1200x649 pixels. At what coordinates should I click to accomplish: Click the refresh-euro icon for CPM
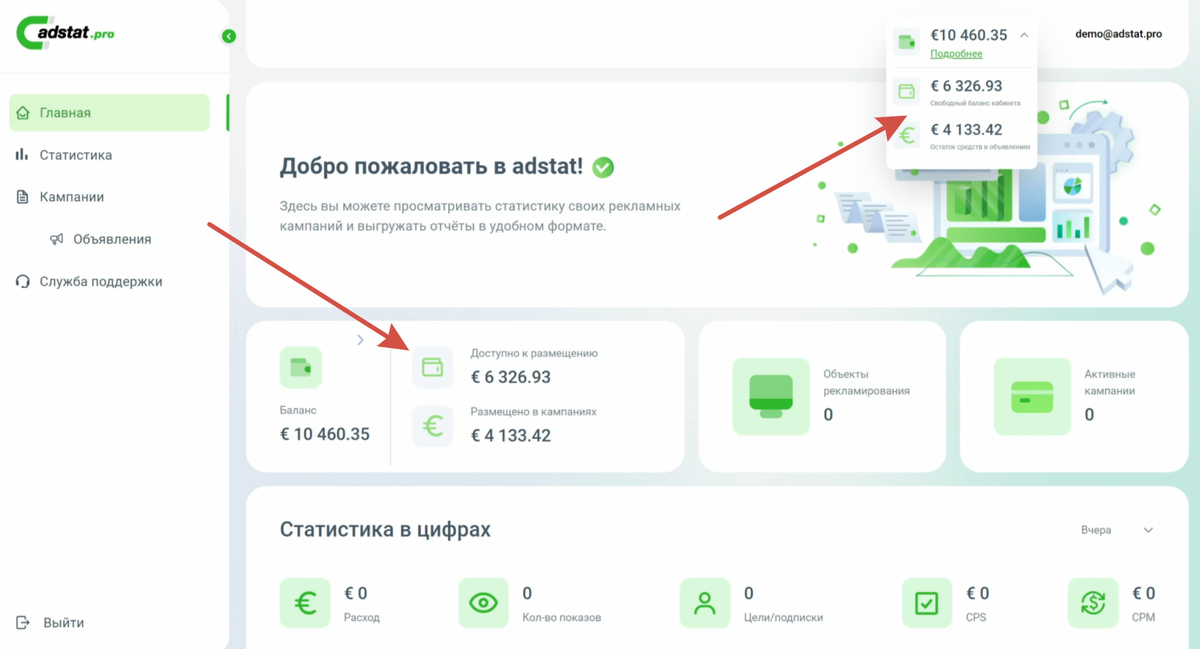pos(1093,603)
